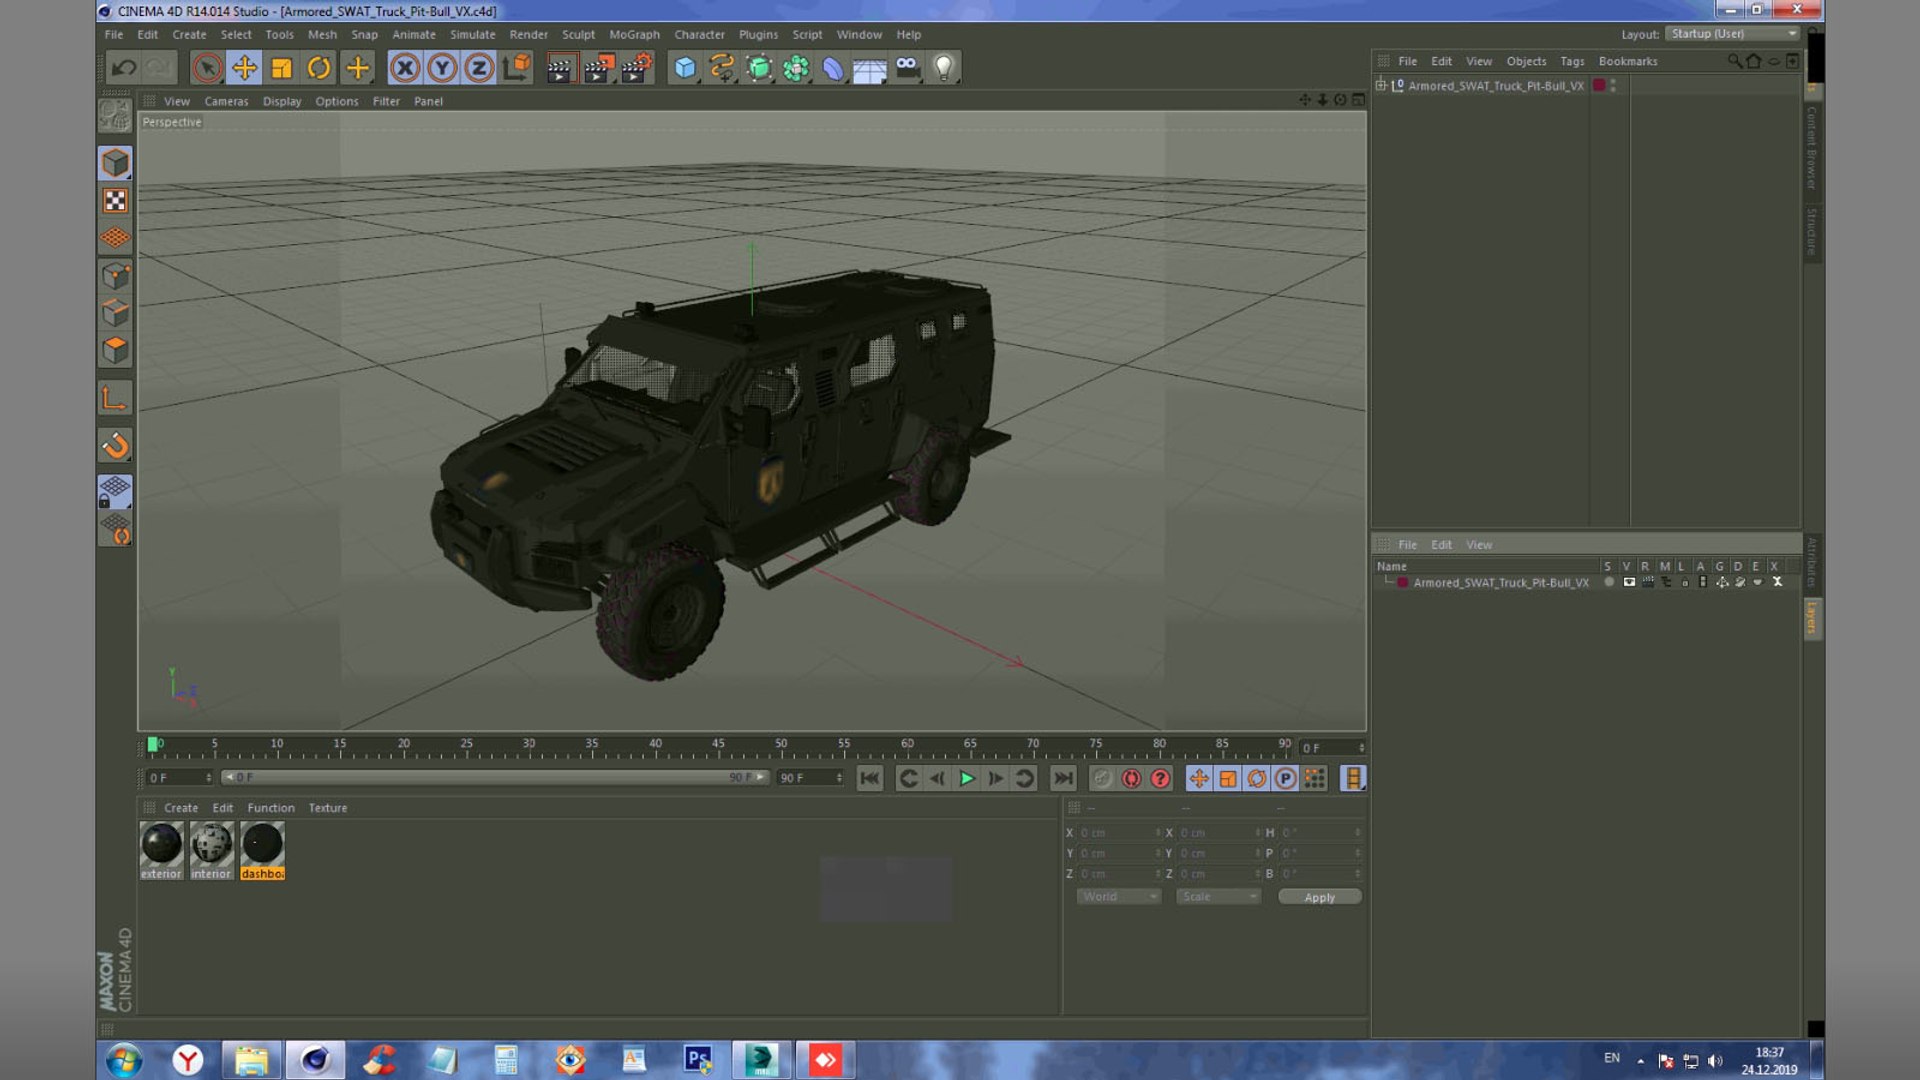
Task: Open material manager Texture menu
Action: [x=328, y=808]
